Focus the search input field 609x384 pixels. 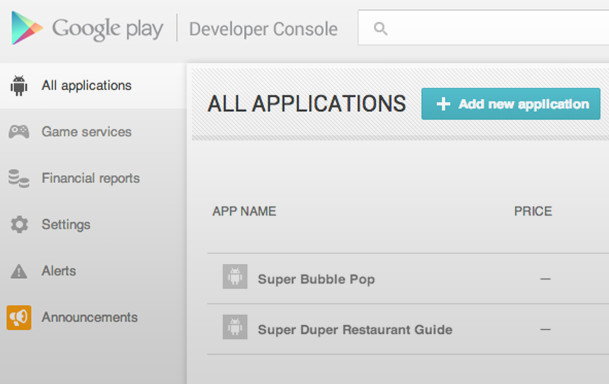484,28
